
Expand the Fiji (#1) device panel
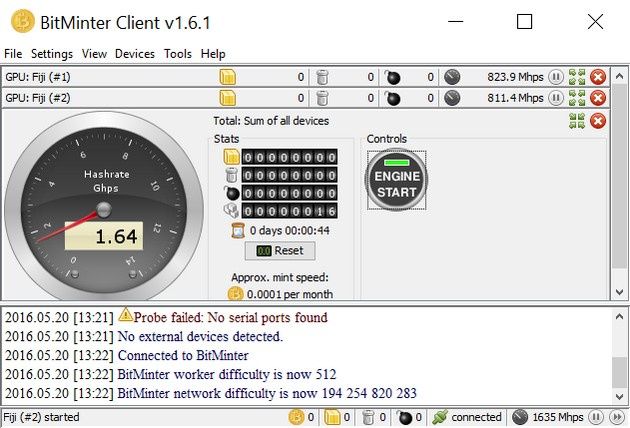click(x=577, y=77)
